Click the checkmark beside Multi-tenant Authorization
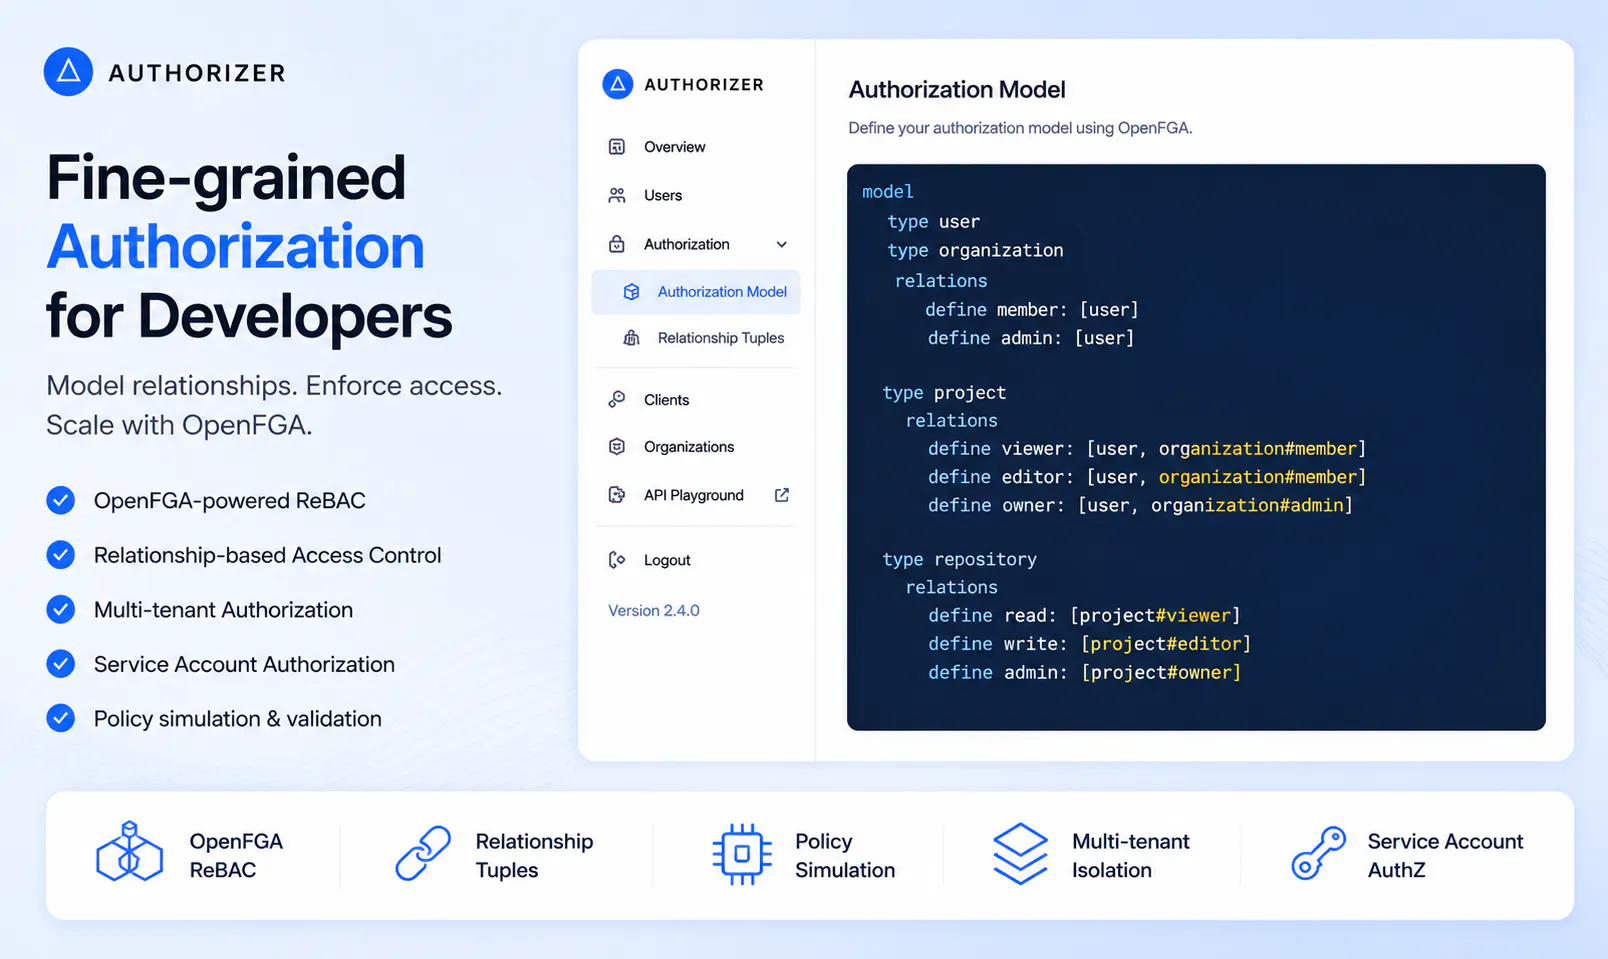This screenshot has width=1608, height=959. pyautogui.click(x=61, y=609)
